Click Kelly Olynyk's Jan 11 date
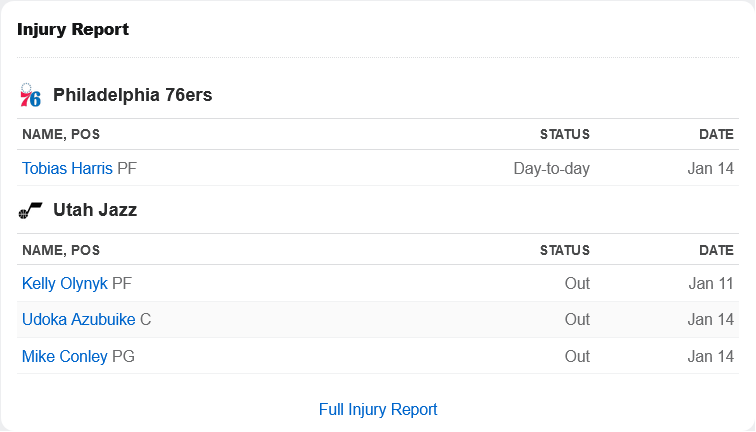 711,284
